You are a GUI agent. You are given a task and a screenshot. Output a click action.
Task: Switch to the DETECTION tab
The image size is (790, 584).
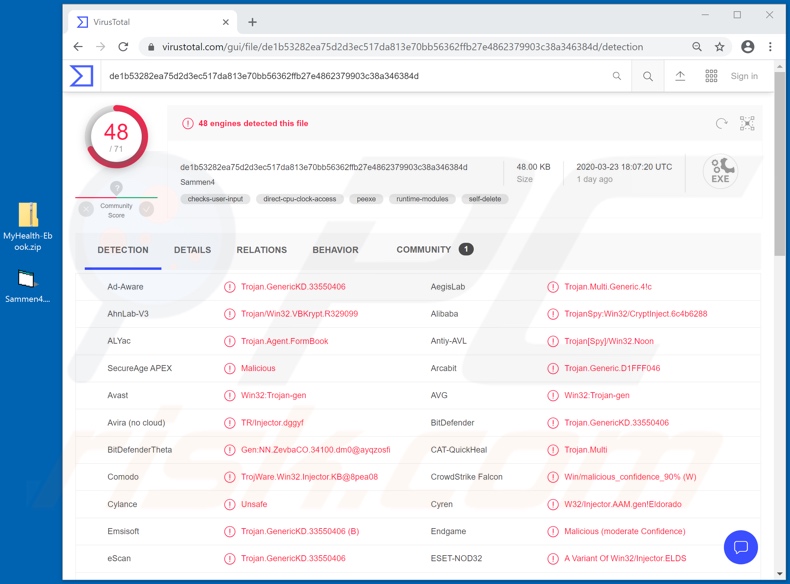tap(123, 250)
